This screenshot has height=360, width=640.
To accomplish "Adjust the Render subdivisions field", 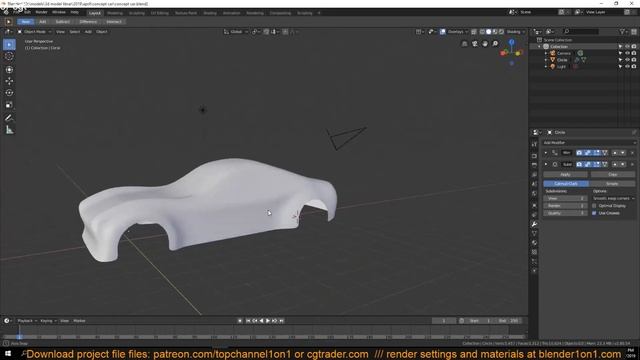I will point(565,206).
